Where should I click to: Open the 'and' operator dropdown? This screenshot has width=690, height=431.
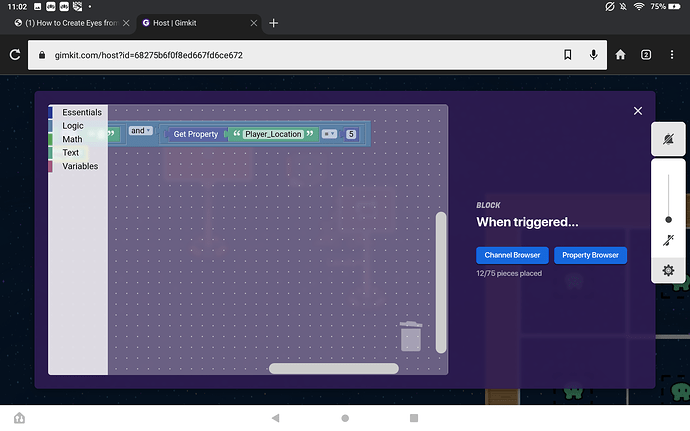pyautogui.click(x=140, y=131)
